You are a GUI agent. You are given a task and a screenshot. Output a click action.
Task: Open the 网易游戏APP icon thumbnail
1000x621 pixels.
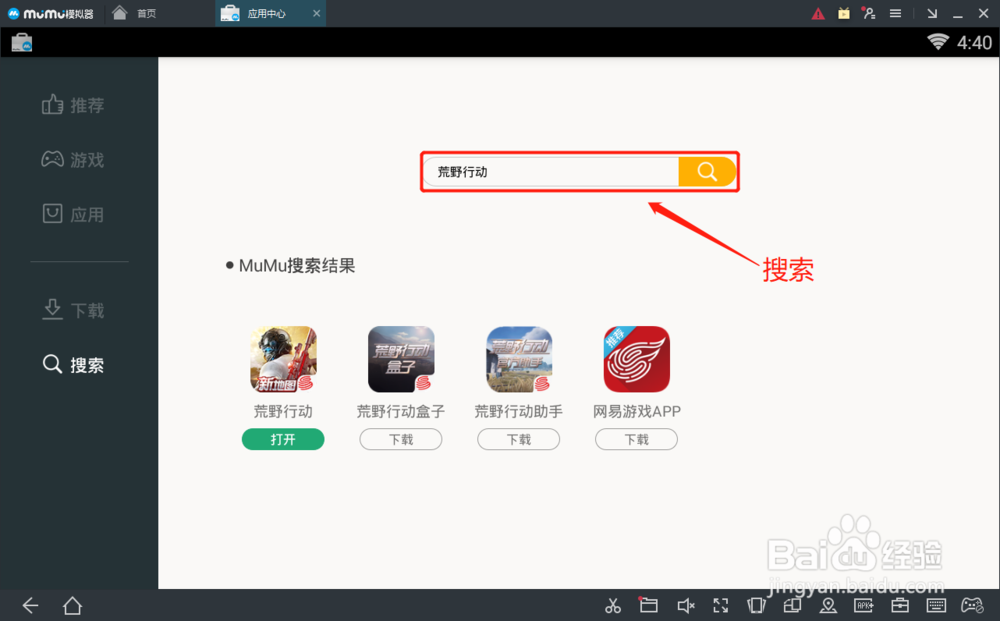point(636,359)
